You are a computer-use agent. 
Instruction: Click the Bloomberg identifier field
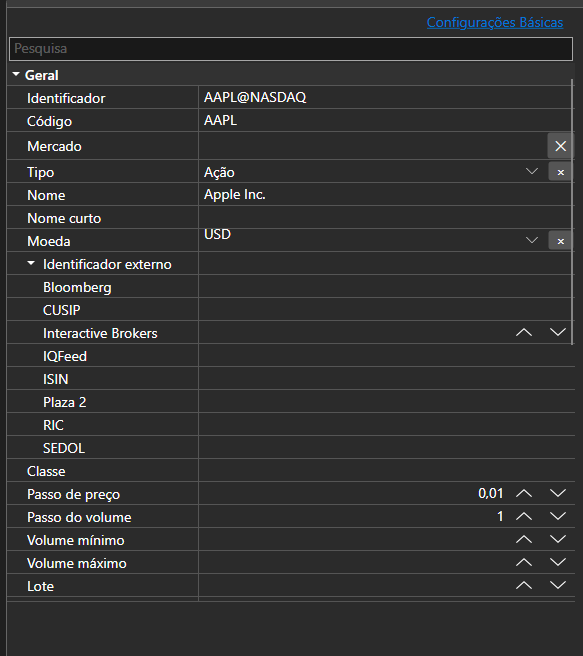385,287
